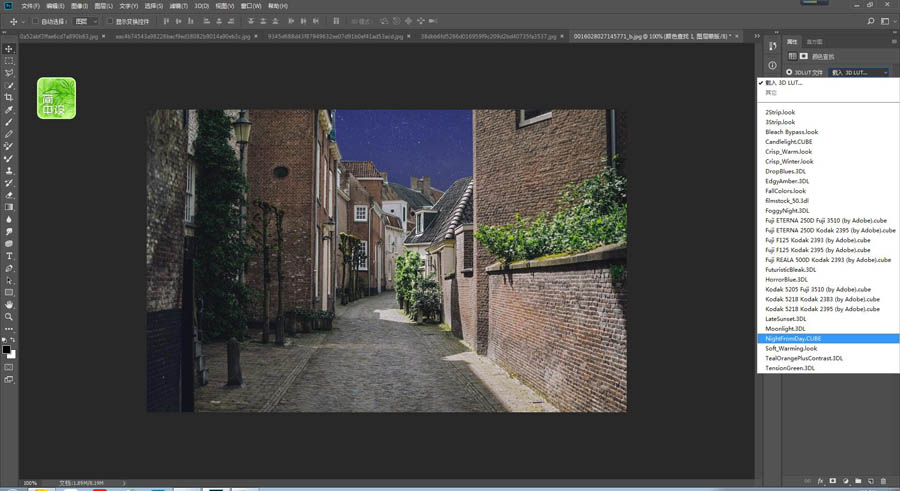The width and height of the screenshot is (900, 491).
Task: Select the Hand tool
Action: pos(9,304)
